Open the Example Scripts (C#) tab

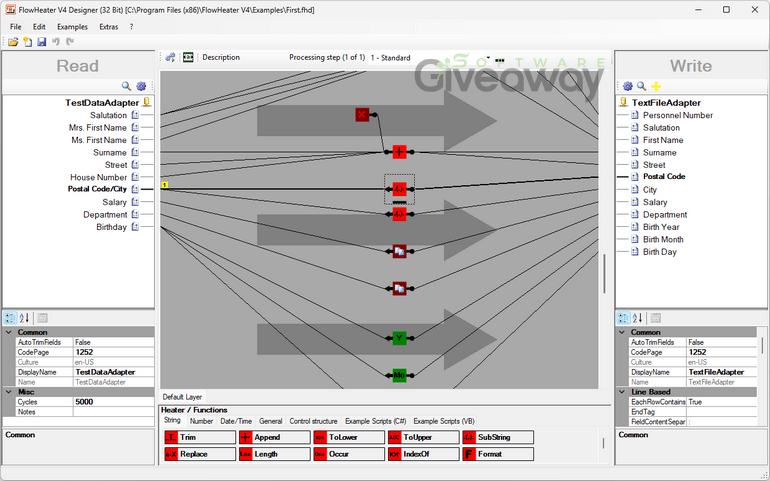pyautogui.click(x=376, y=421)
